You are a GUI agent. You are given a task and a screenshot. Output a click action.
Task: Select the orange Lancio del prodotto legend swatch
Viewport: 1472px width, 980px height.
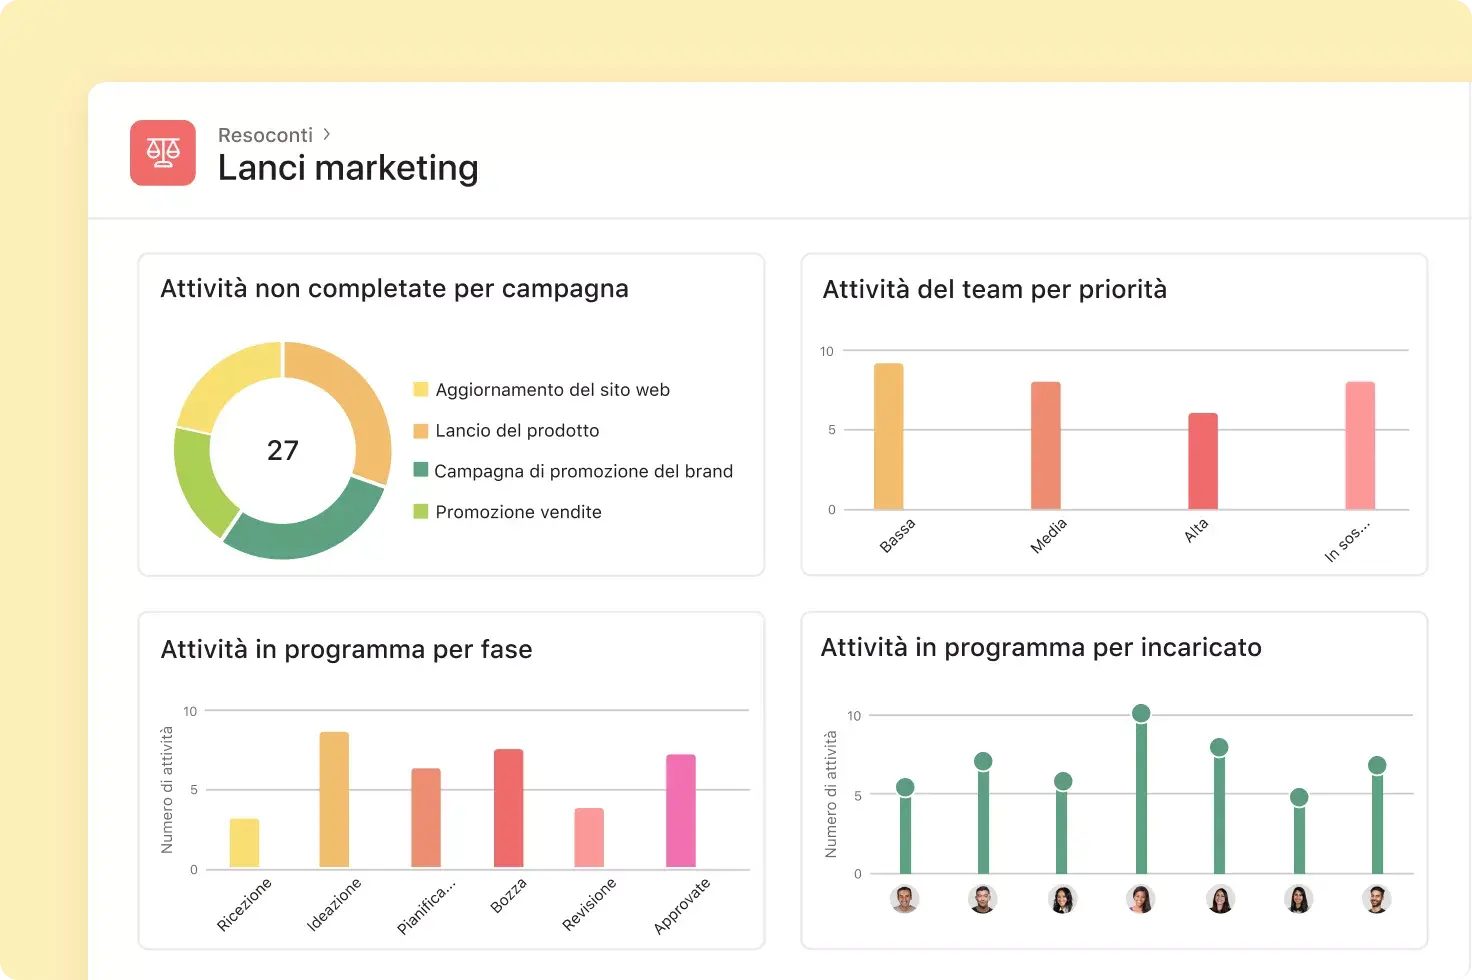[421, 430]
